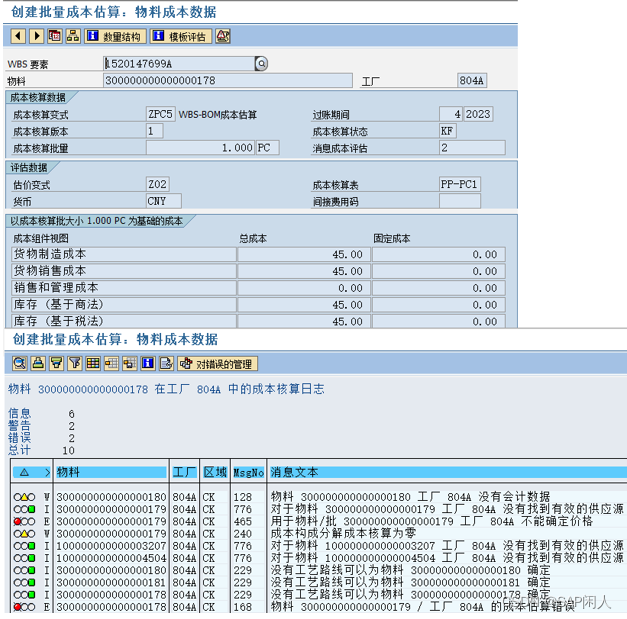Open the costing dates icon in top toolbar

pos(55,36)
